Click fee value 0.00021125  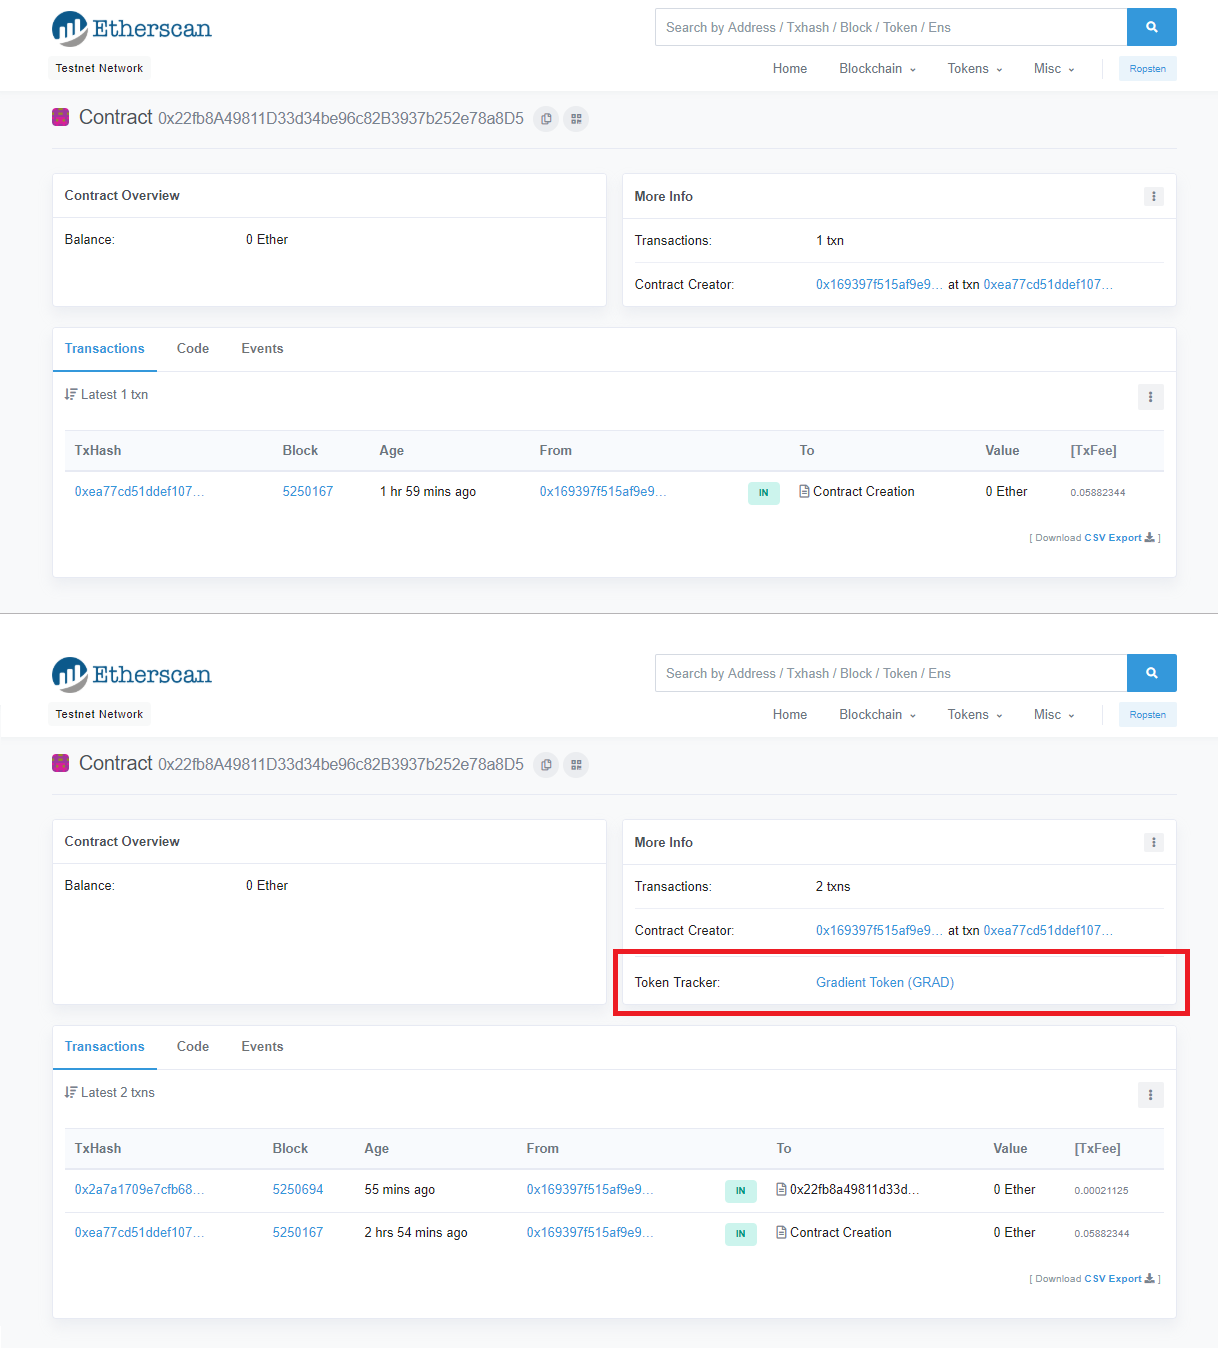1101,1190
